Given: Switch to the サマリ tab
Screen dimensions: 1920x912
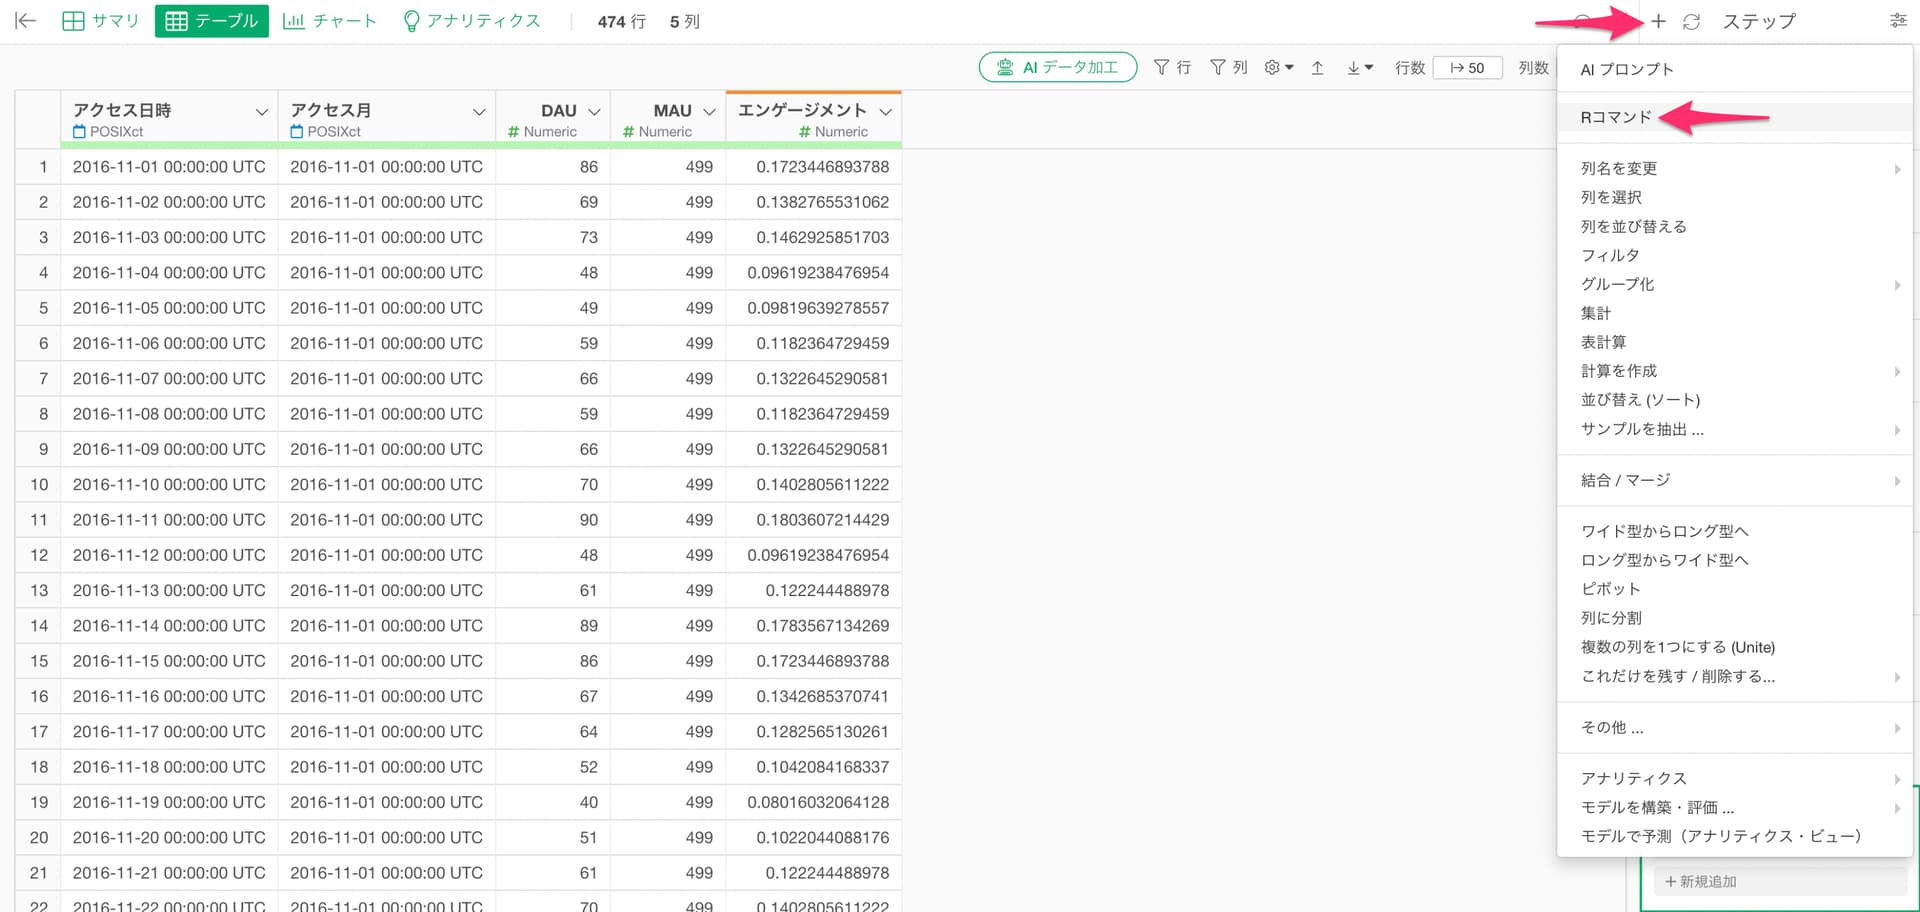Looking at the screenshot, I should [x=101, y=21].
